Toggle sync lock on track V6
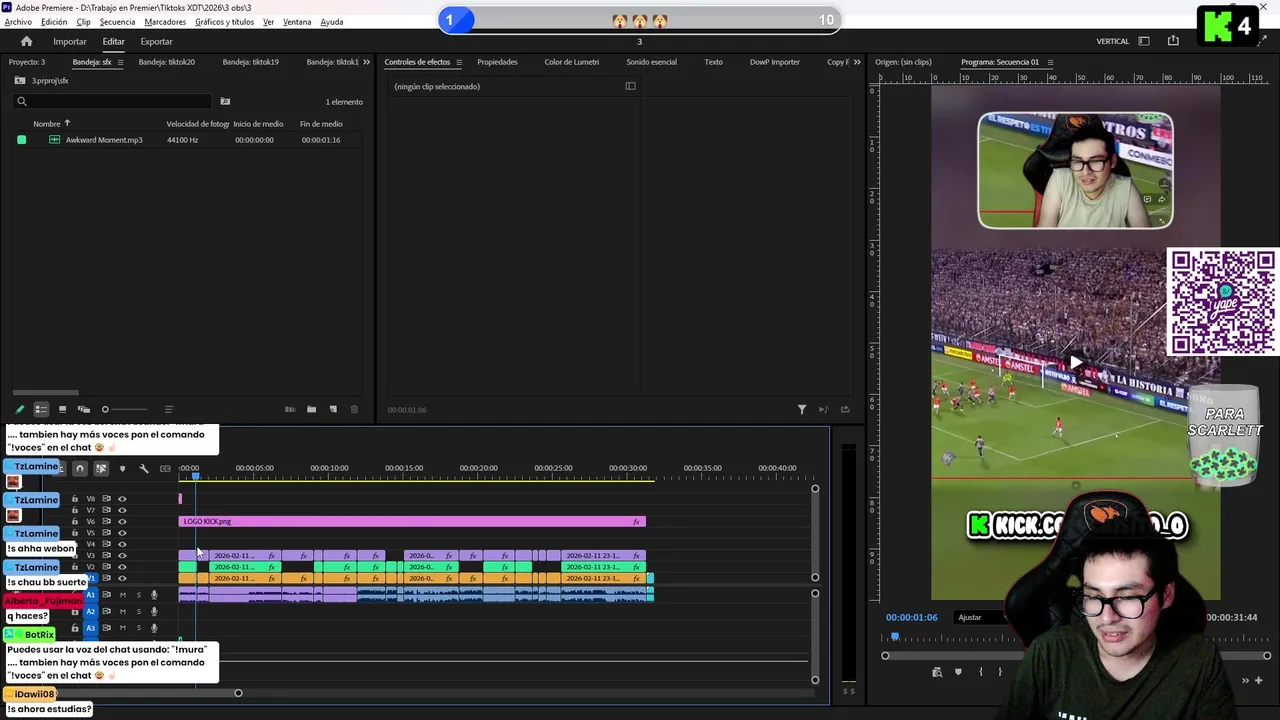Screen dimensions: 1280x720 coord(106,521)
